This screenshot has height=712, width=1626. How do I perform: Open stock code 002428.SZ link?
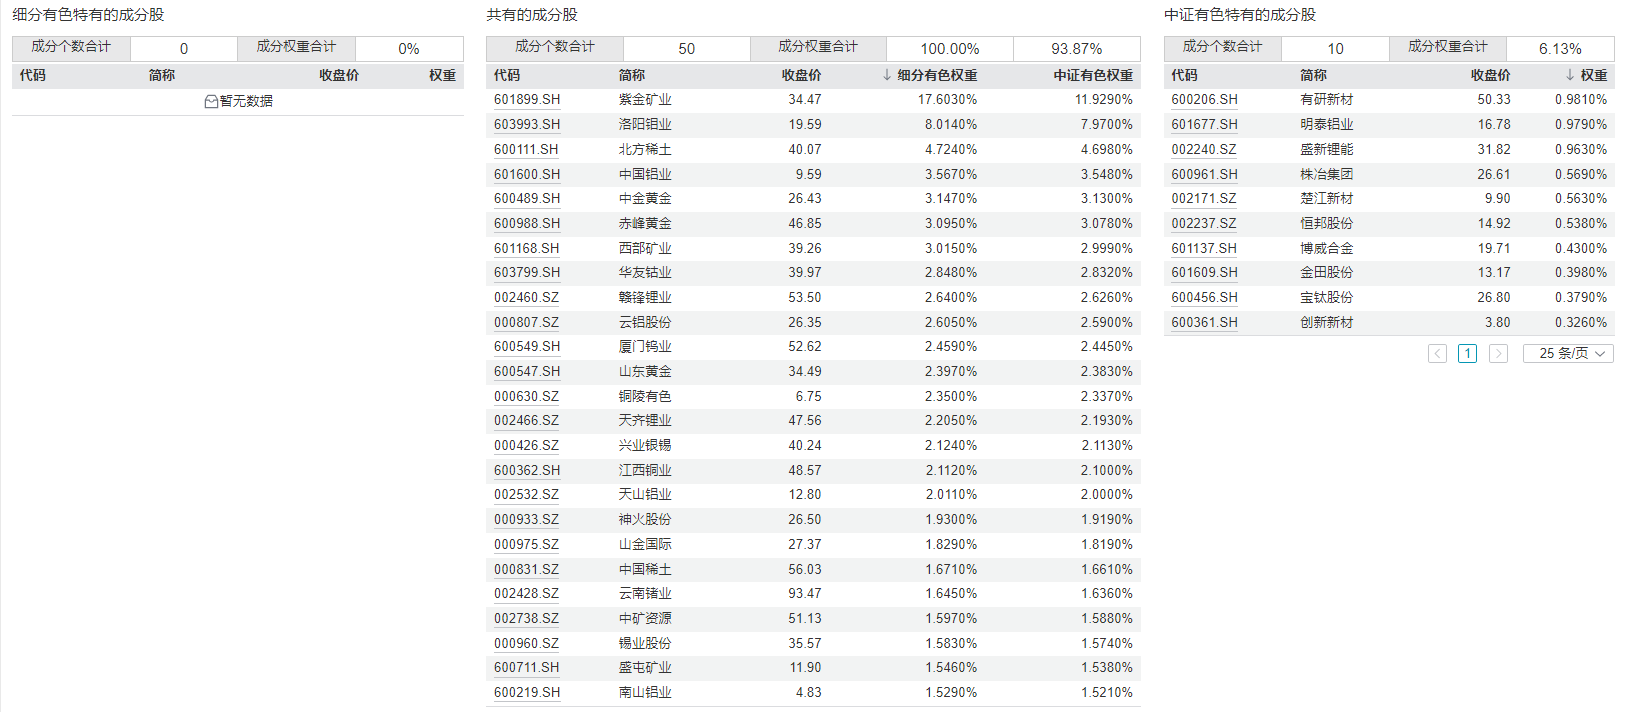tap(527, 593)
